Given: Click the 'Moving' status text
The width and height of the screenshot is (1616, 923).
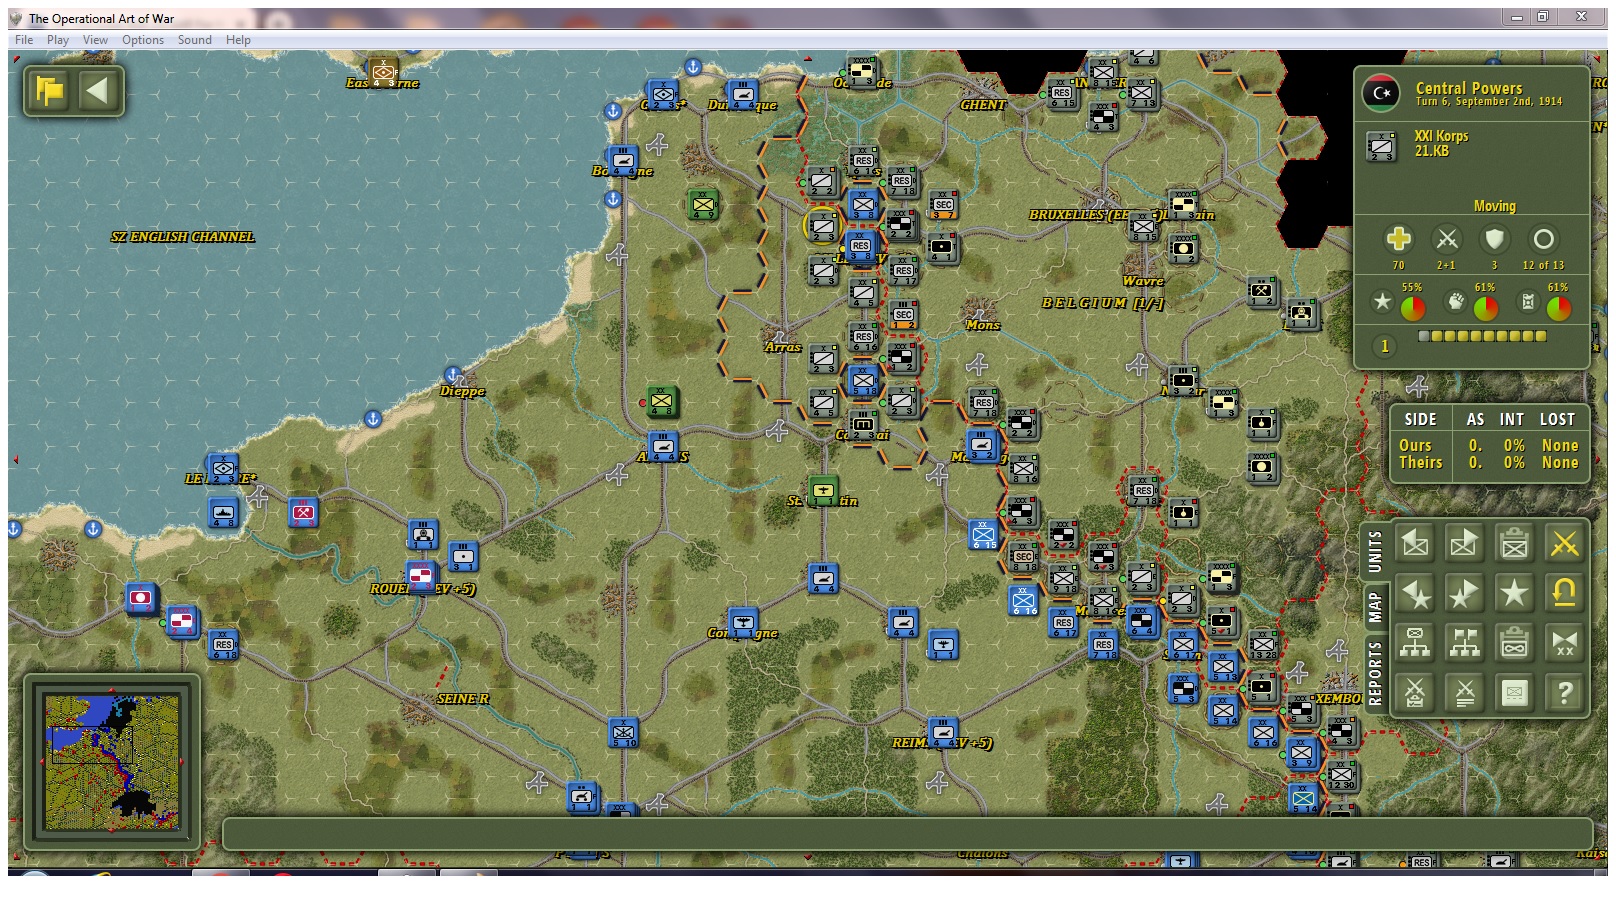Looking at the screenshot, I should [1494, 205].
